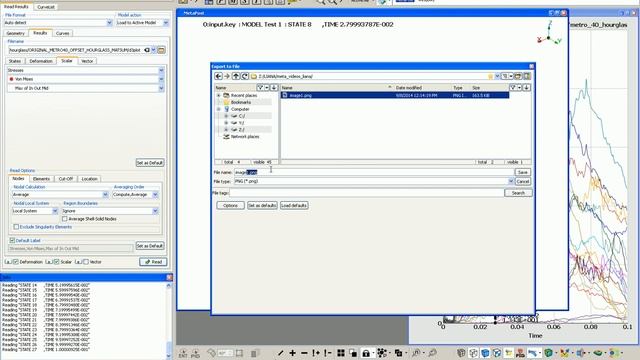
Task: Select wireframe cube view style icon
Action: click(x=473, y=353)
